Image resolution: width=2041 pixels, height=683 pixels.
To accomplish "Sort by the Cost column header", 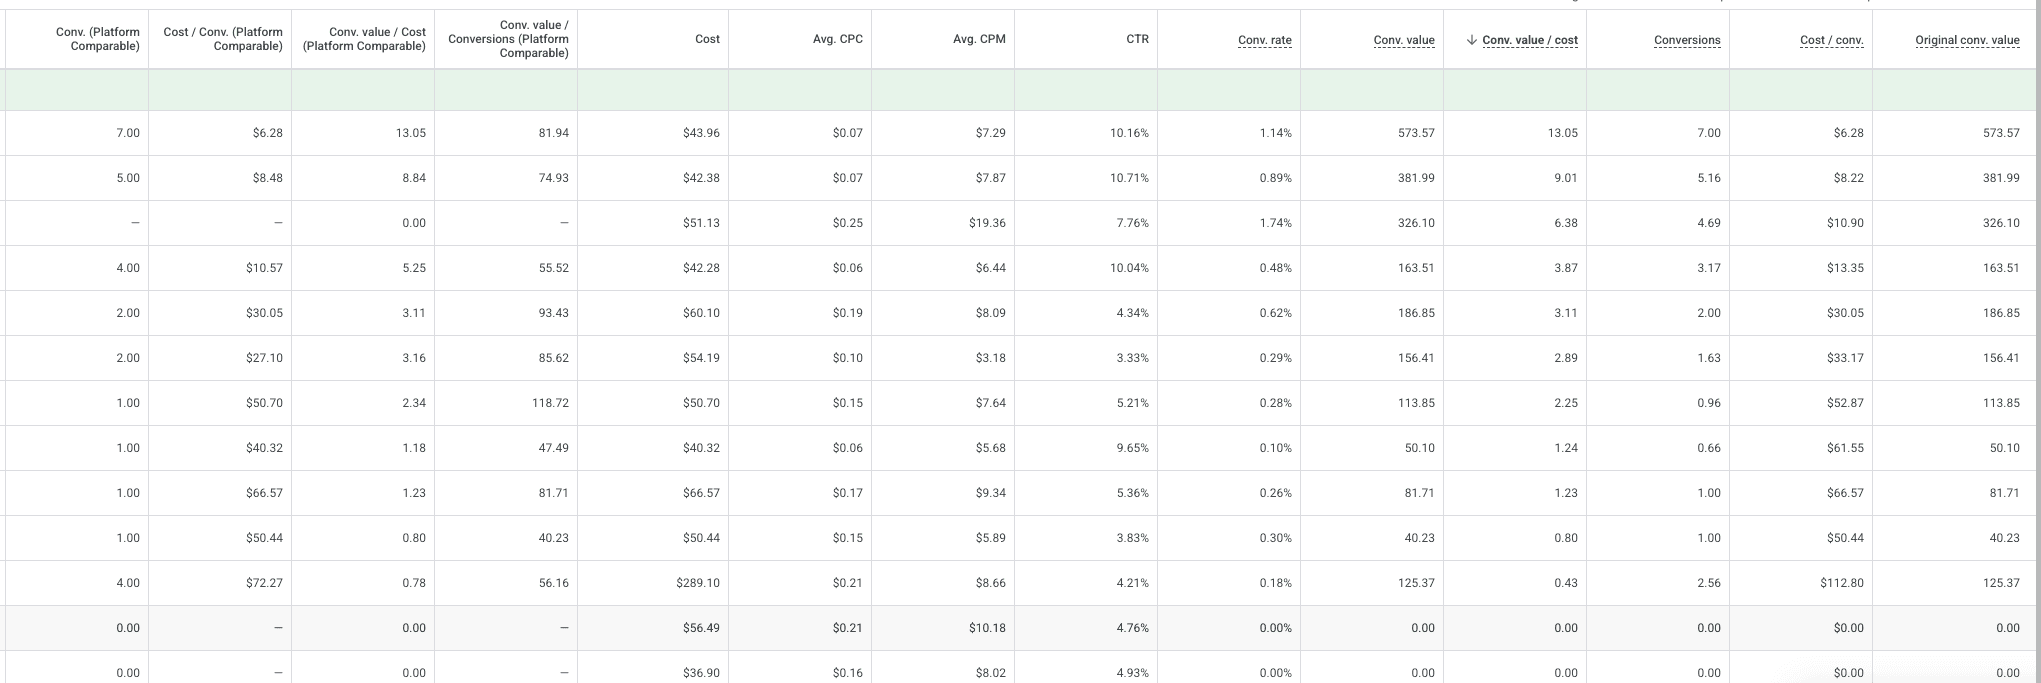I will pos(707,39).
